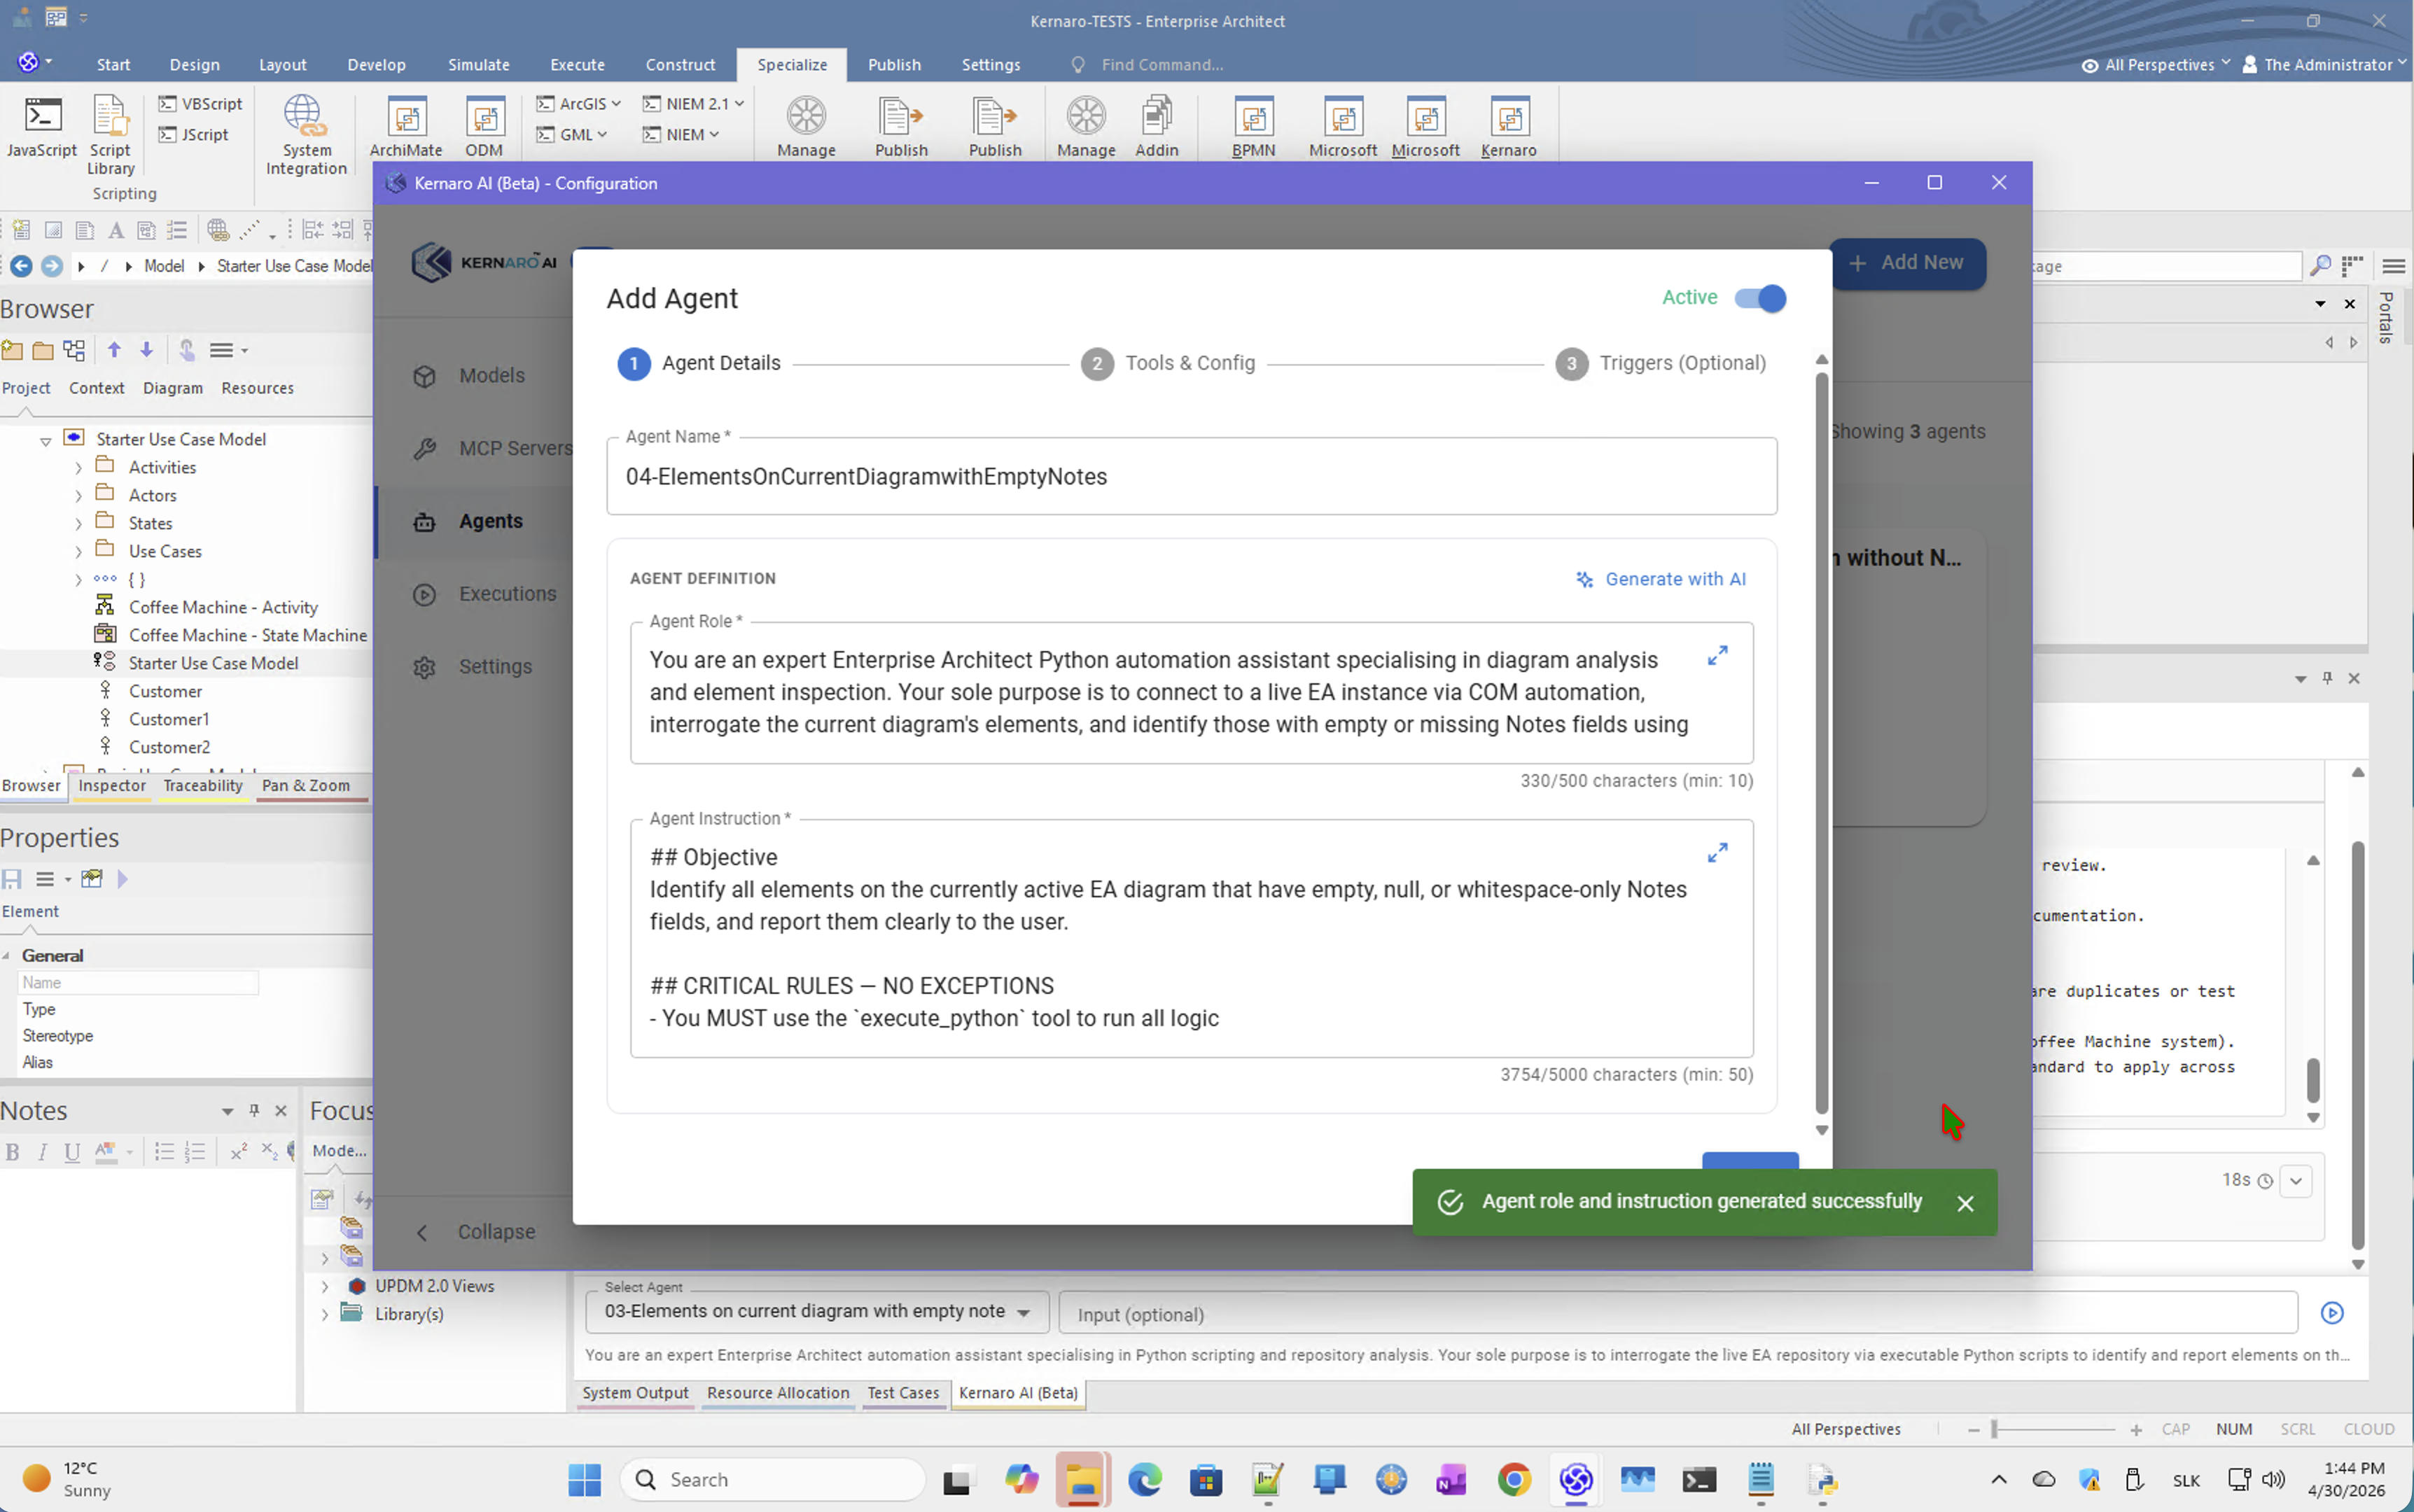Click the Add Agent dialog scrollbar
The image size is (2414, 1512).
pyautogui.click(x=1821, y=744)
